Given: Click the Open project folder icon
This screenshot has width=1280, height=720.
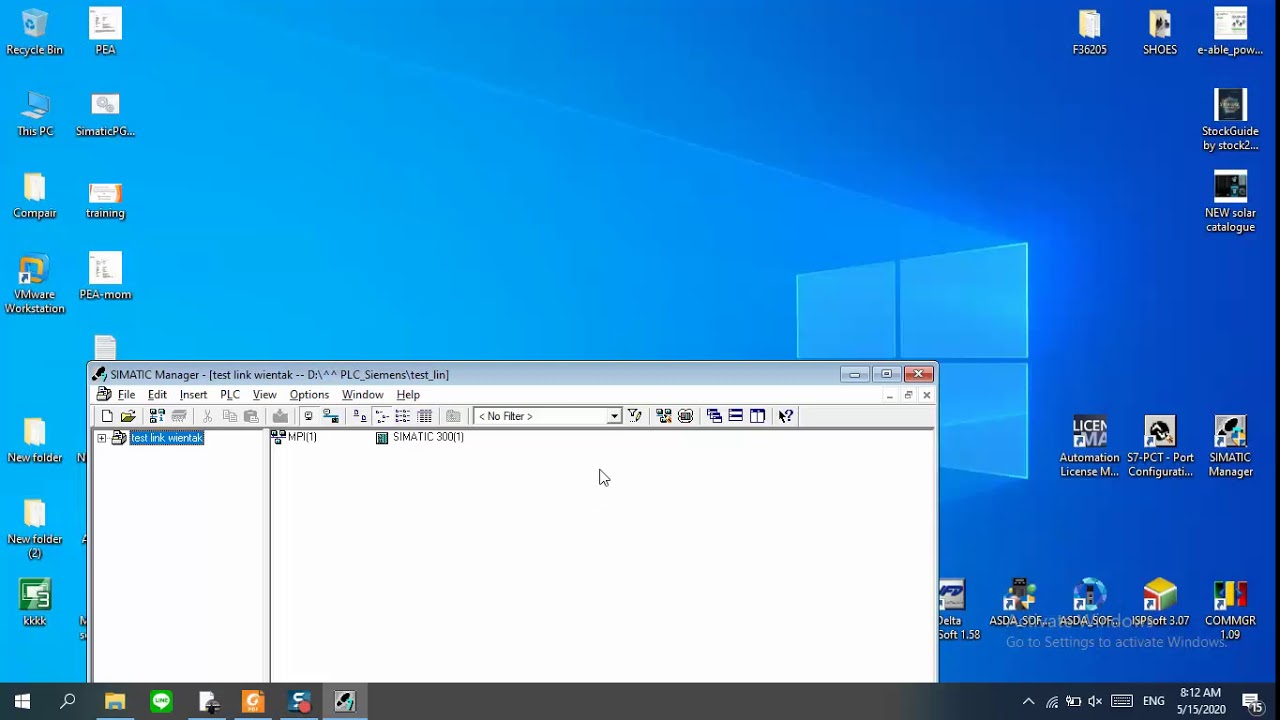Looking at the screenshot, I should [x=128, y=416].
